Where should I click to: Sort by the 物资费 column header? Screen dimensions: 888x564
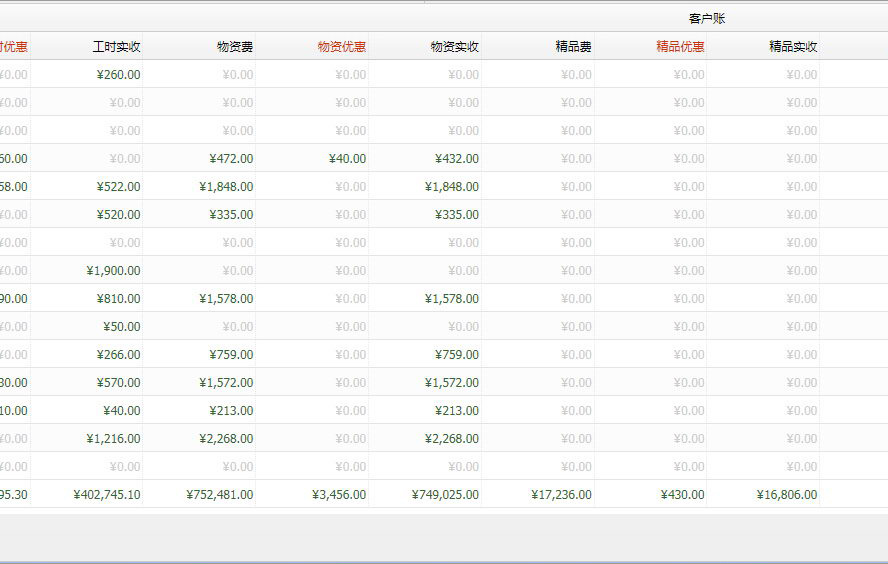pos(234,47)
